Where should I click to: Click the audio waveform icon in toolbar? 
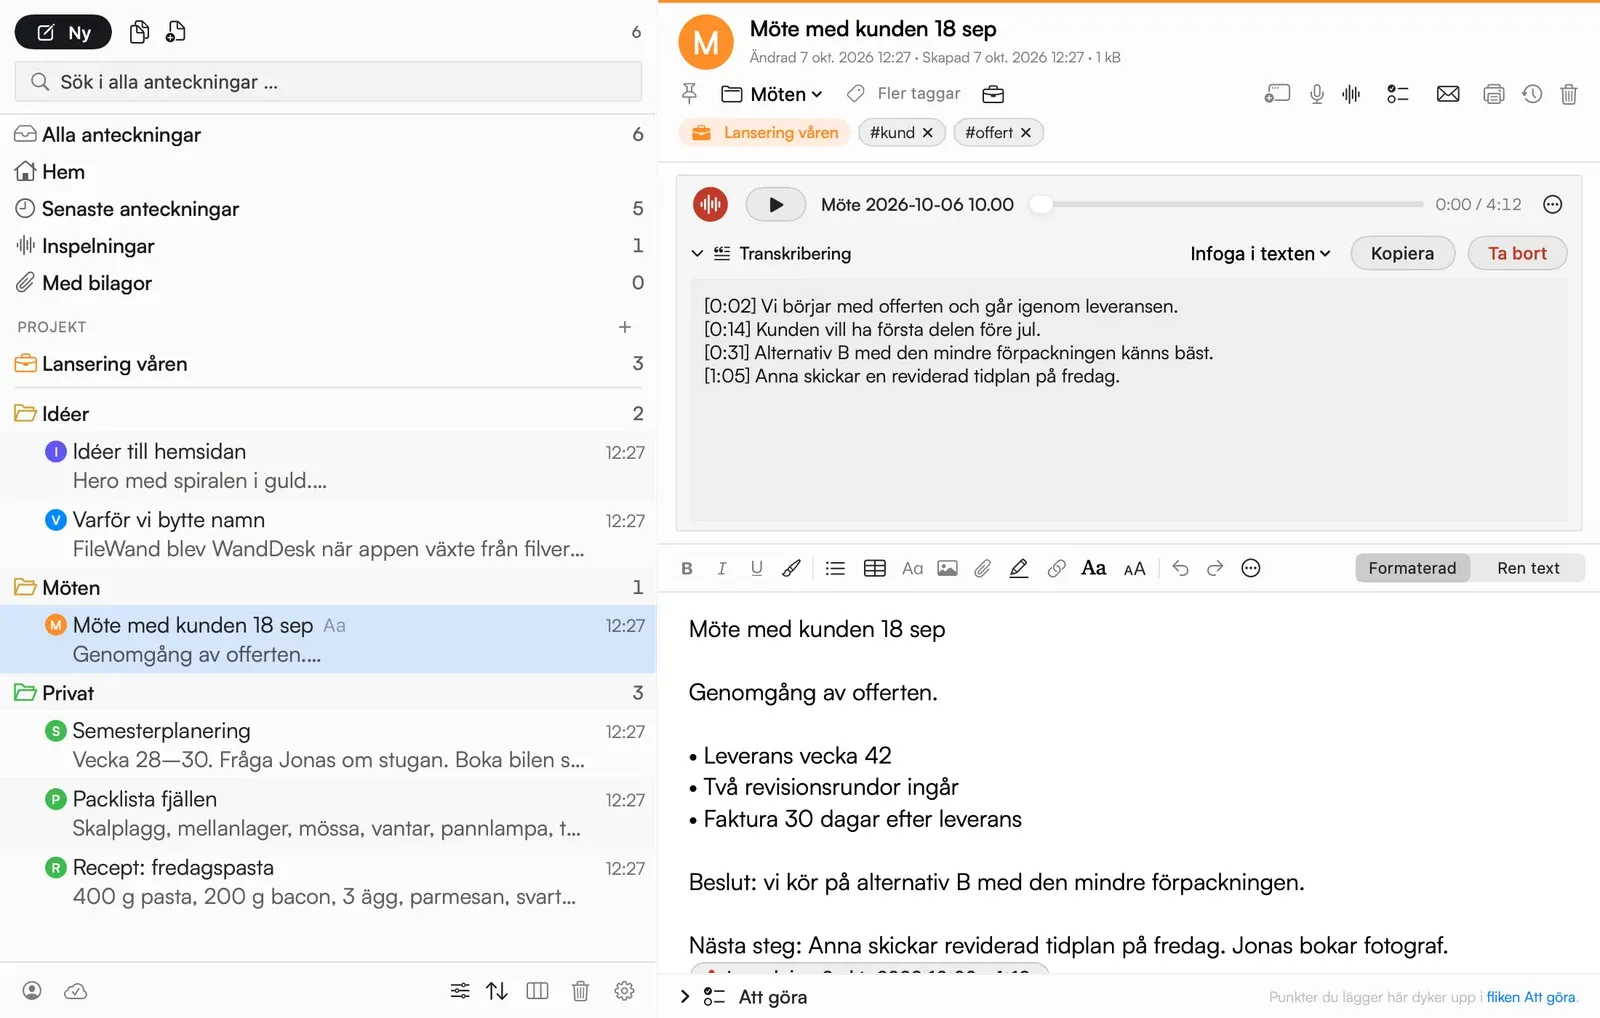pos(1351,94)
